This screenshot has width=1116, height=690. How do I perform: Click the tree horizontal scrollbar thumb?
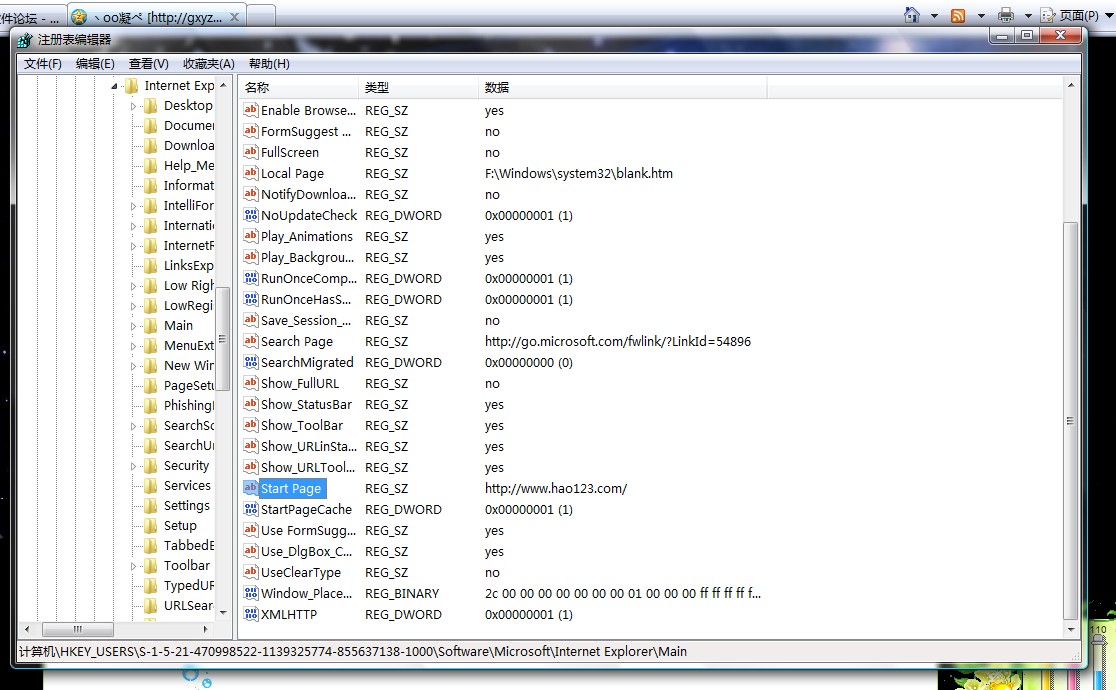point(78,629)
